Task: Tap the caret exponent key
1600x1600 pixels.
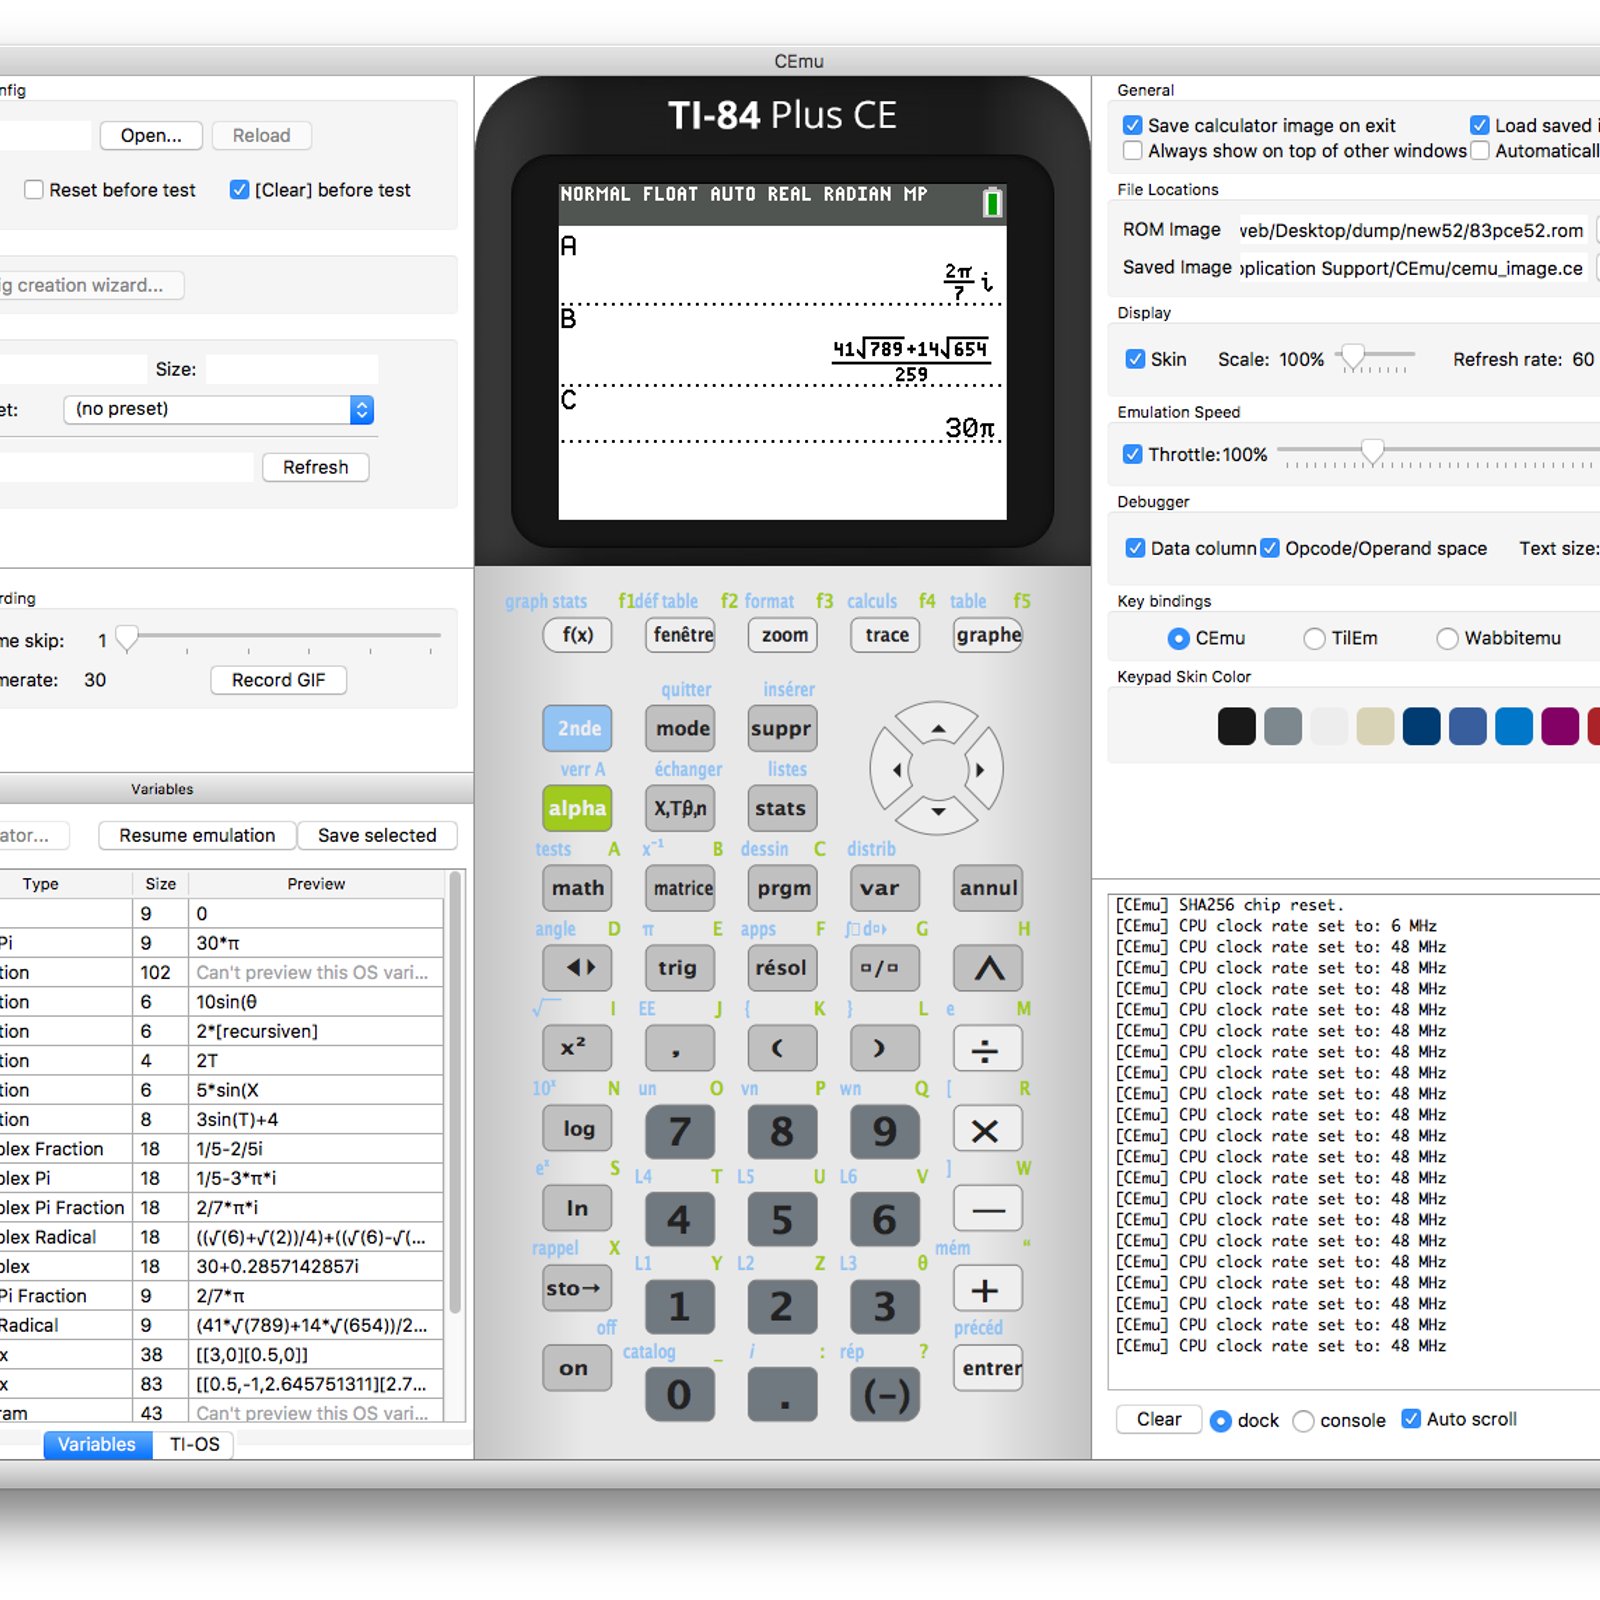Action: [x=988, y=968]
